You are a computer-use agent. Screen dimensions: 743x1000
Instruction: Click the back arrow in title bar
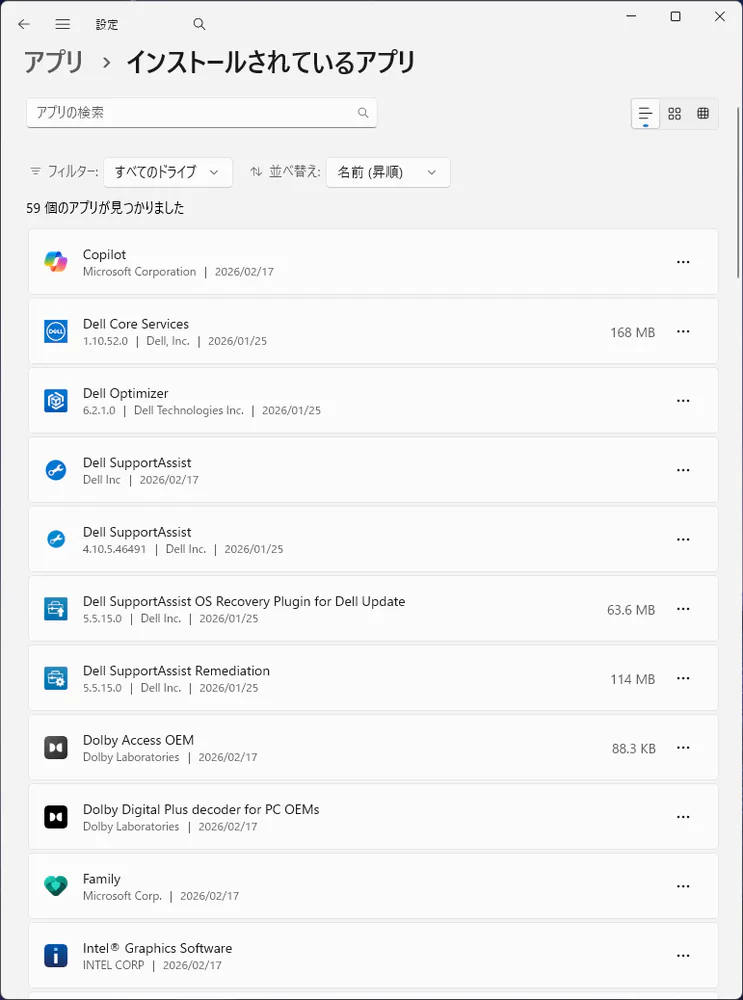pyautogui.click(x=24, y=24)
